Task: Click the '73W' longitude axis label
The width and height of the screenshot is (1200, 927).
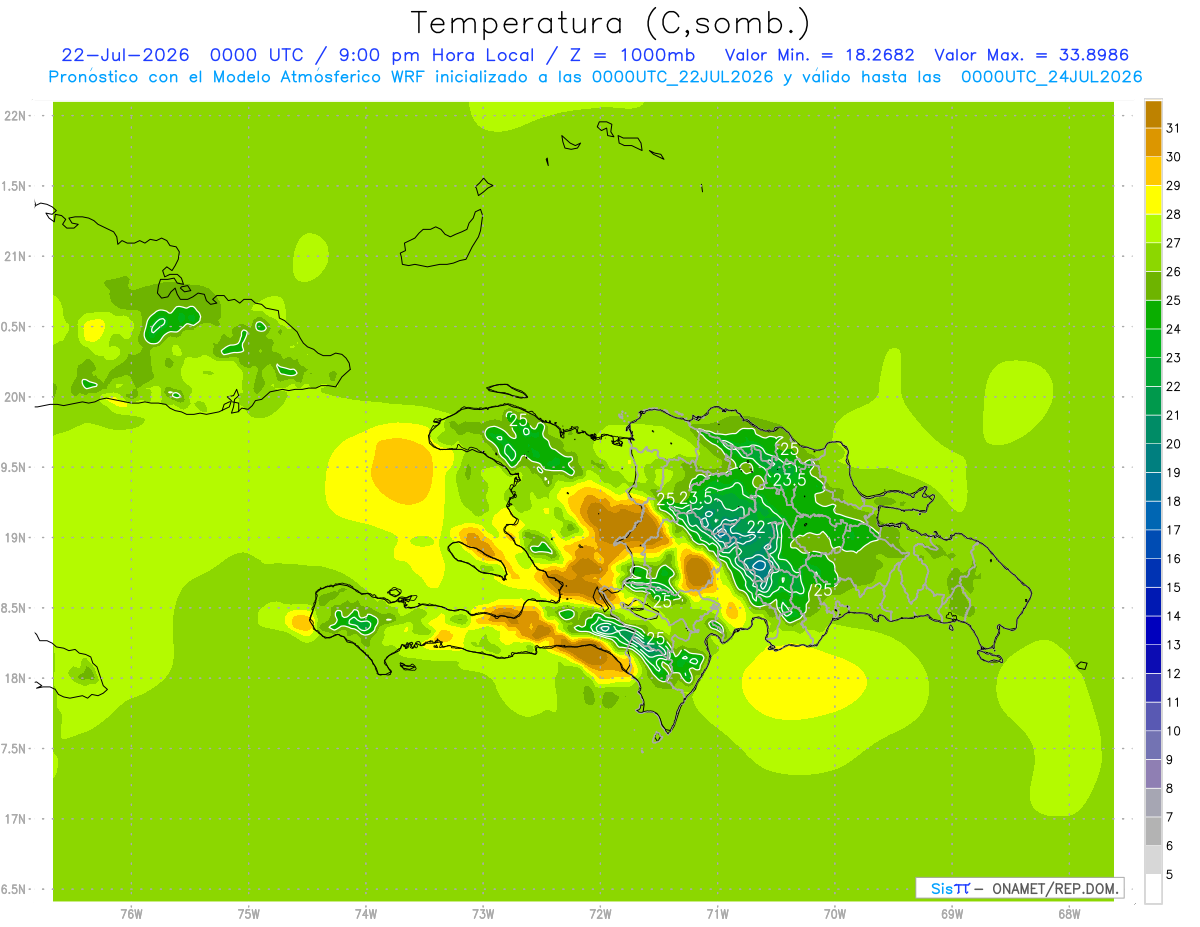Action: point(483,914)
